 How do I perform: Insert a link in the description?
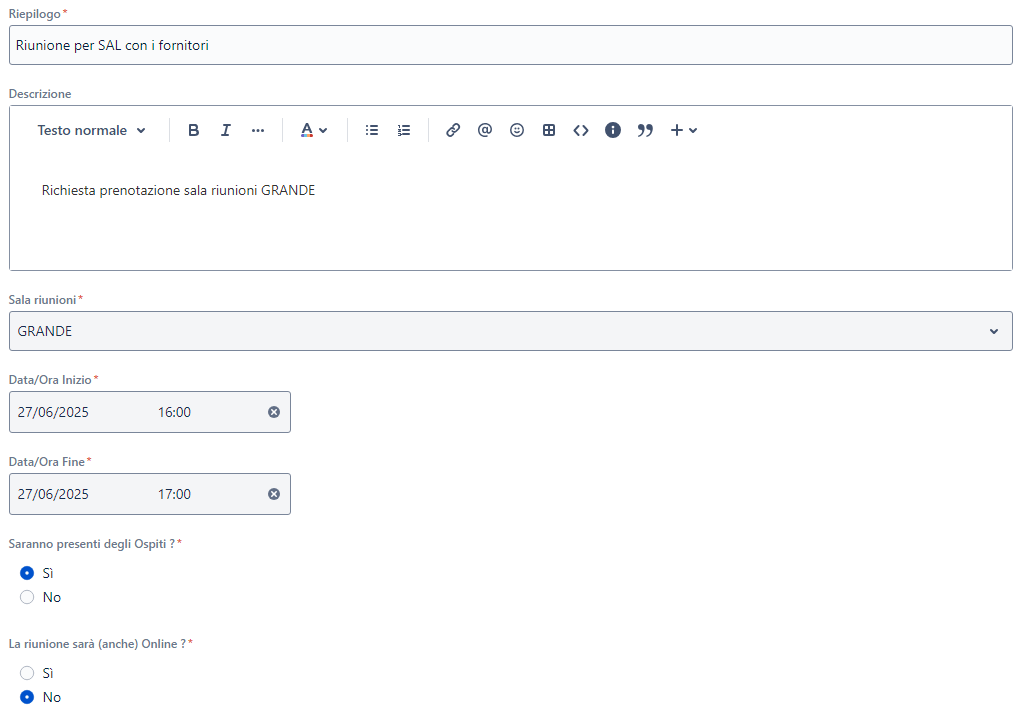click(453, 130)
